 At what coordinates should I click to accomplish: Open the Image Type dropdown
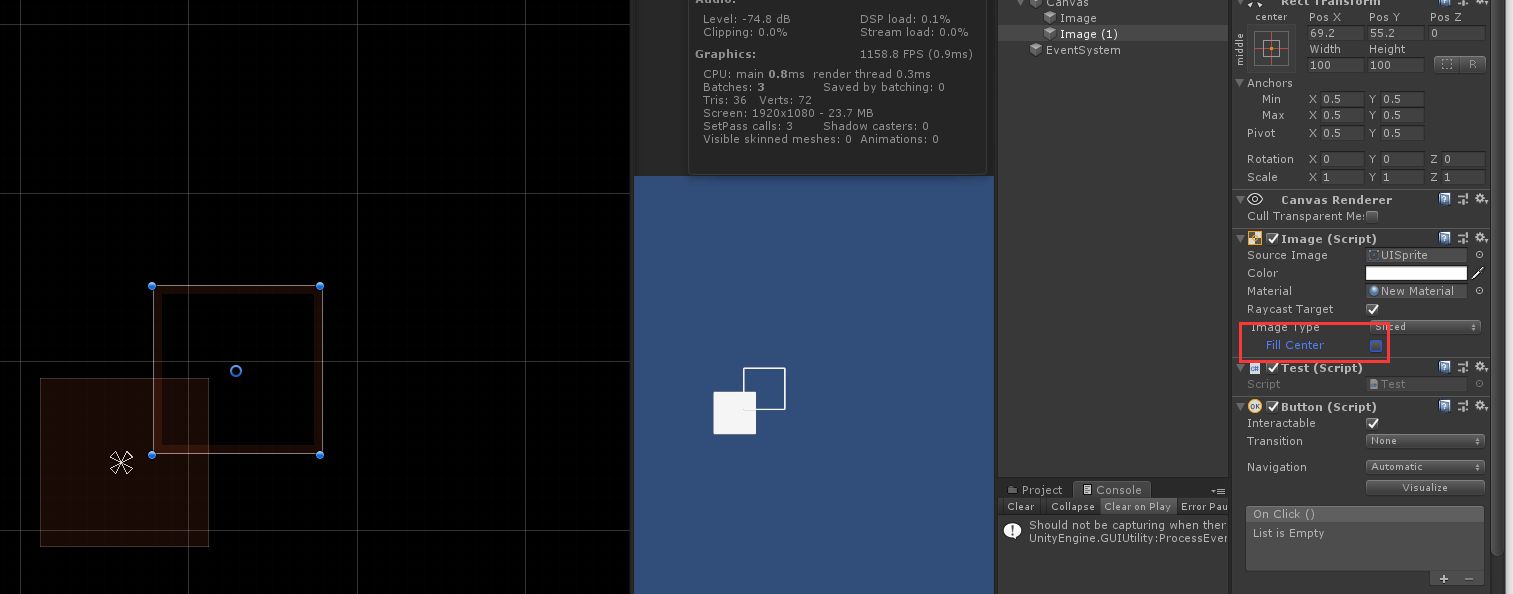[x=1426, y=327]
